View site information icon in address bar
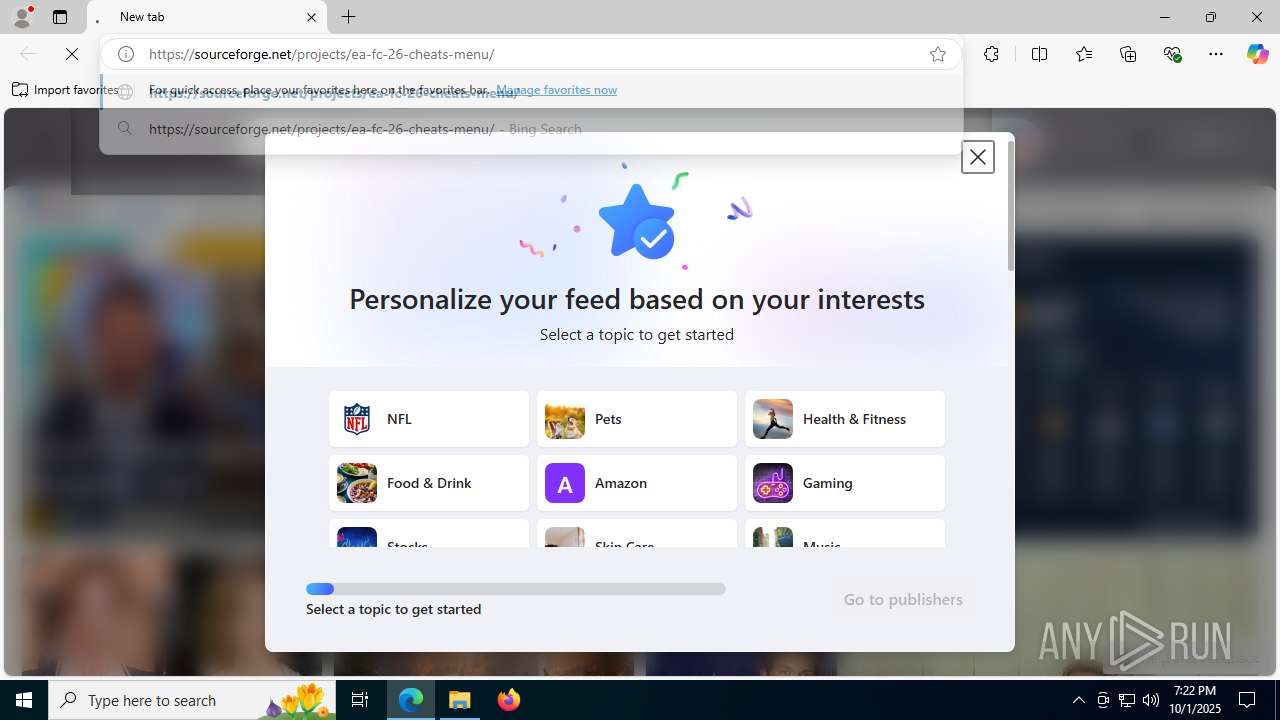The image size is (1280, 720). click(126, 54)
